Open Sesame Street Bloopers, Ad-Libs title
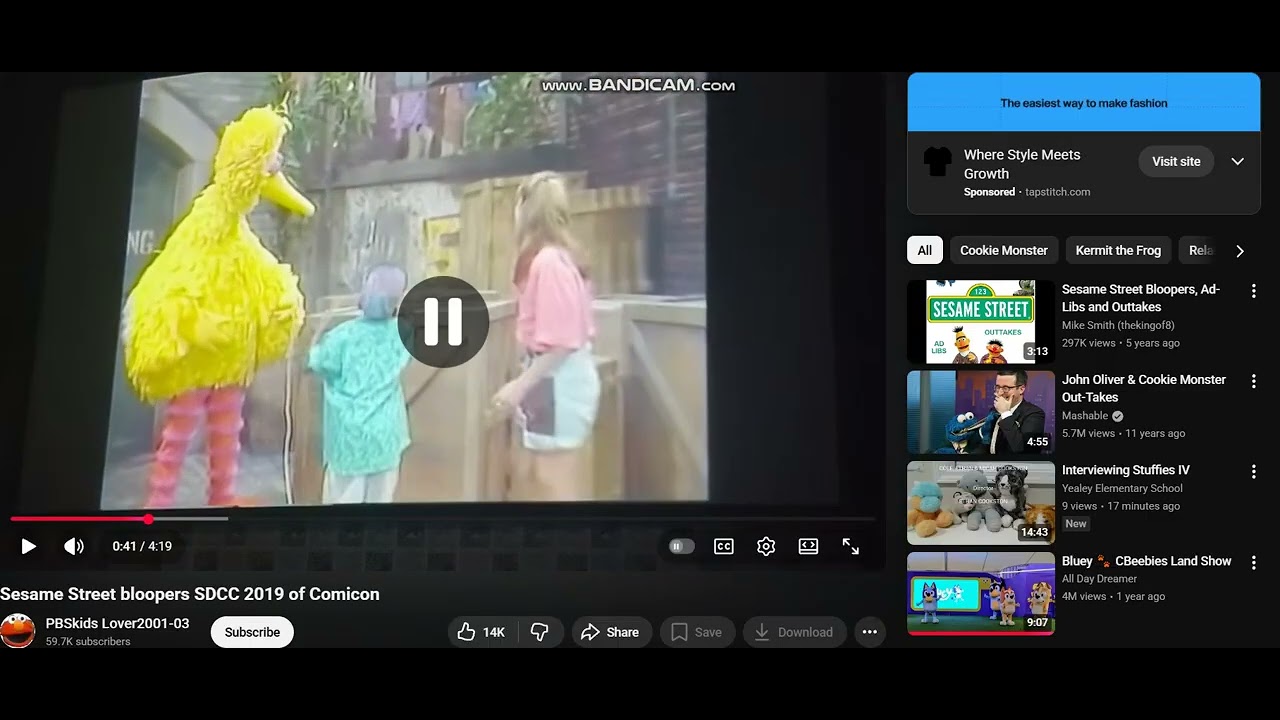Screen dimensions: 1280x720 1141,298
